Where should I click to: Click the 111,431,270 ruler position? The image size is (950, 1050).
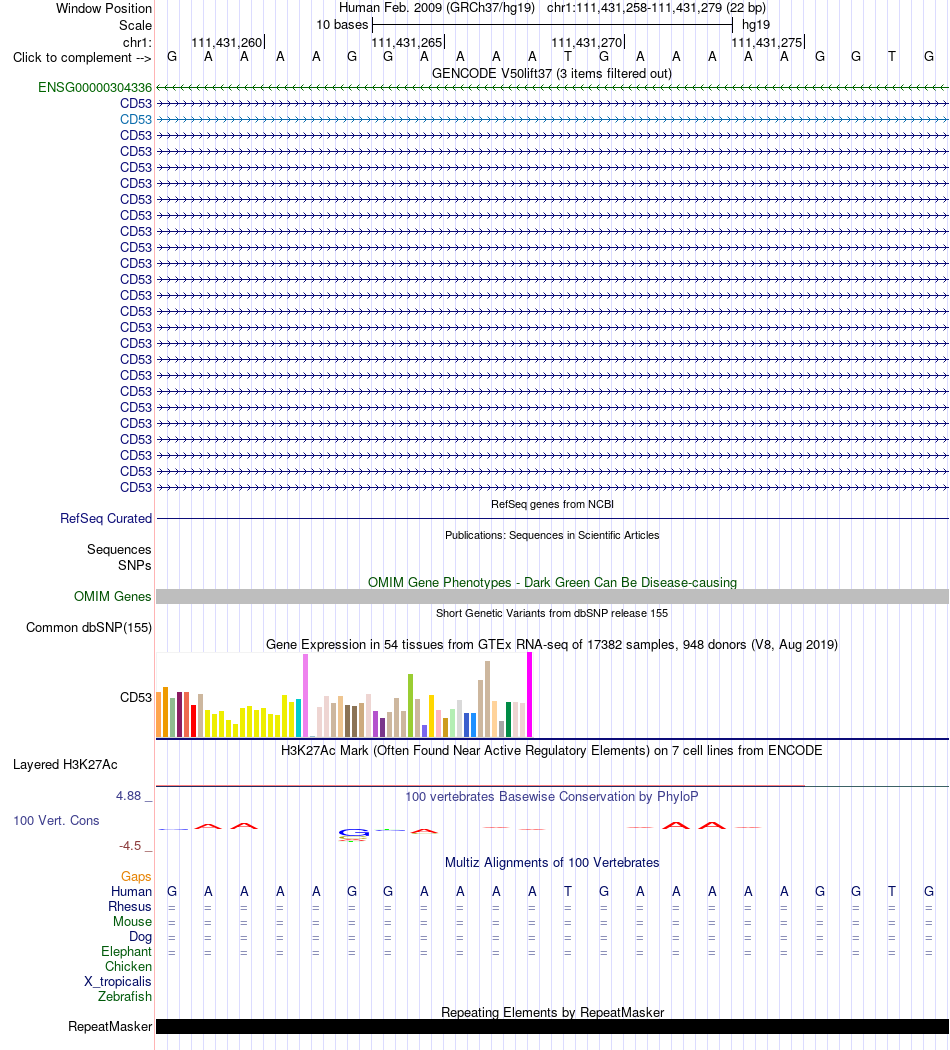(586, 43)
